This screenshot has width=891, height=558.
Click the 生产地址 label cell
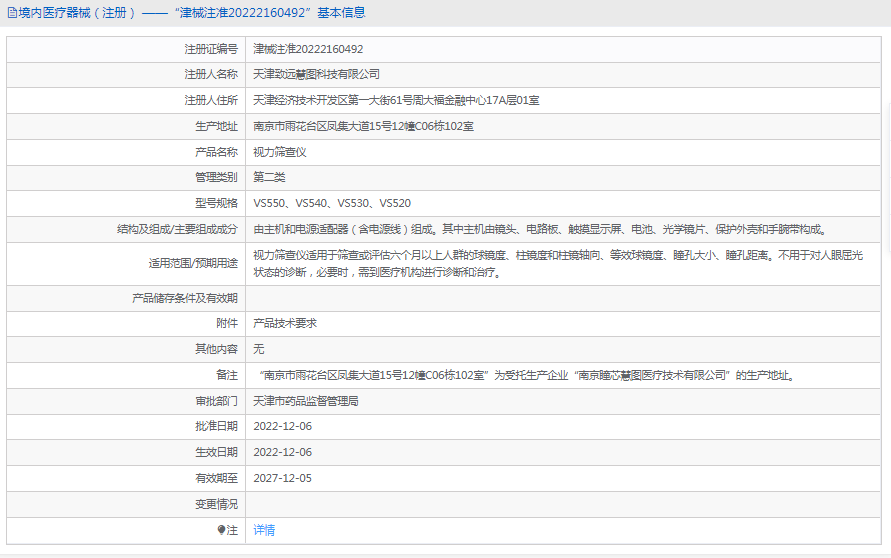coord(126,126)
